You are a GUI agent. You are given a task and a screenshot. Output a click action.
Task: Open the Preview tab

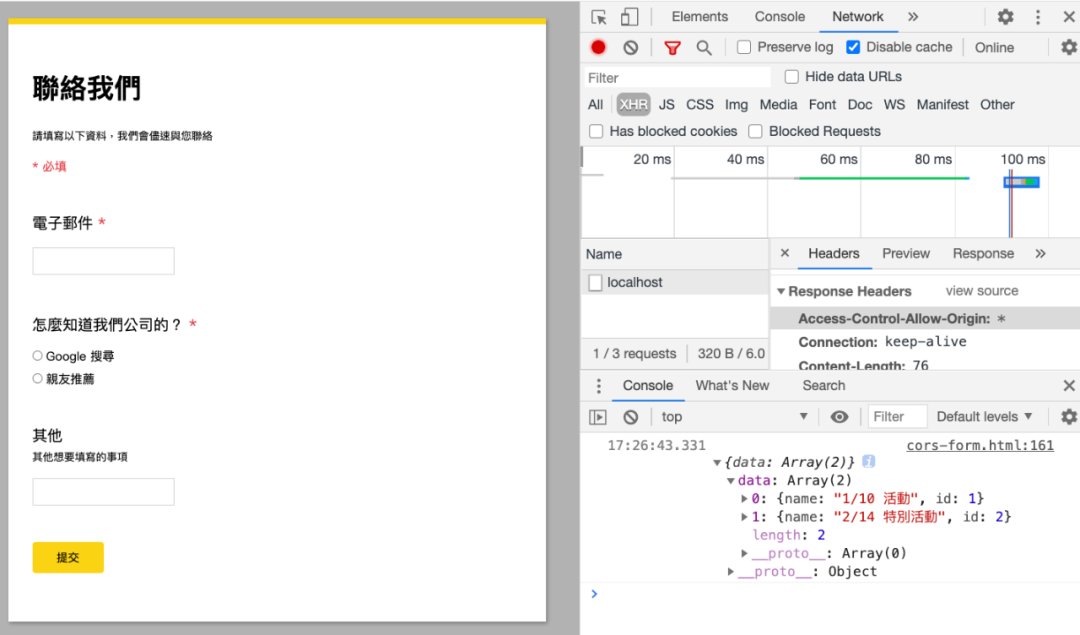click(x=906, y=253)
